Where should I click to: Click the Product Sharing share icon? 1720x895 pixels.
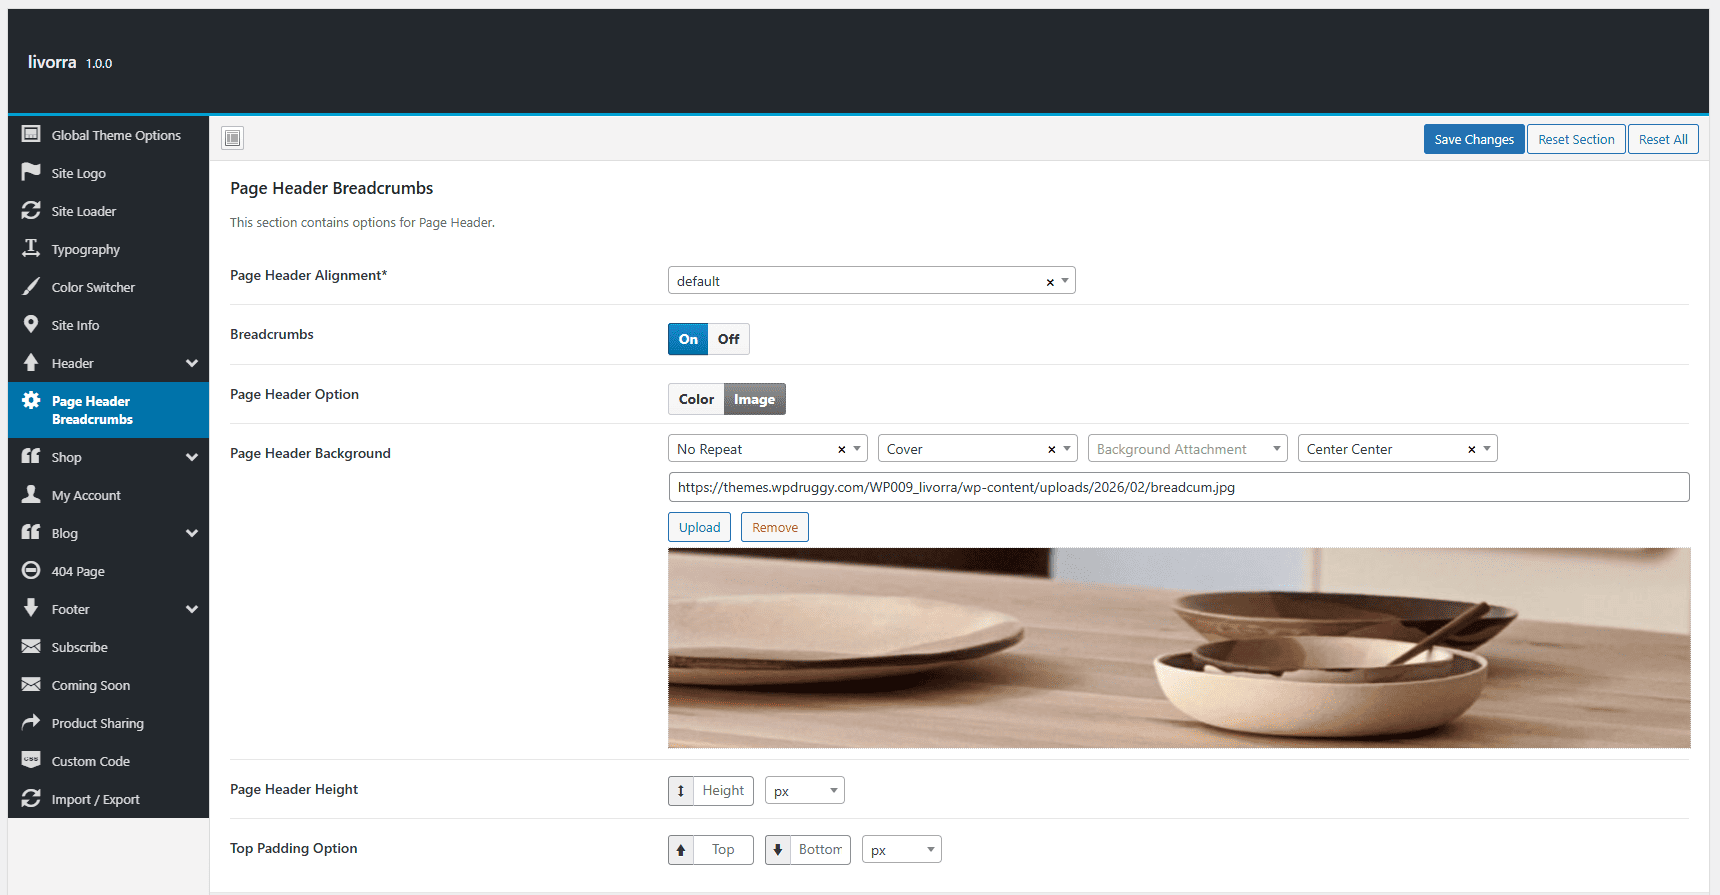point(31,722)
